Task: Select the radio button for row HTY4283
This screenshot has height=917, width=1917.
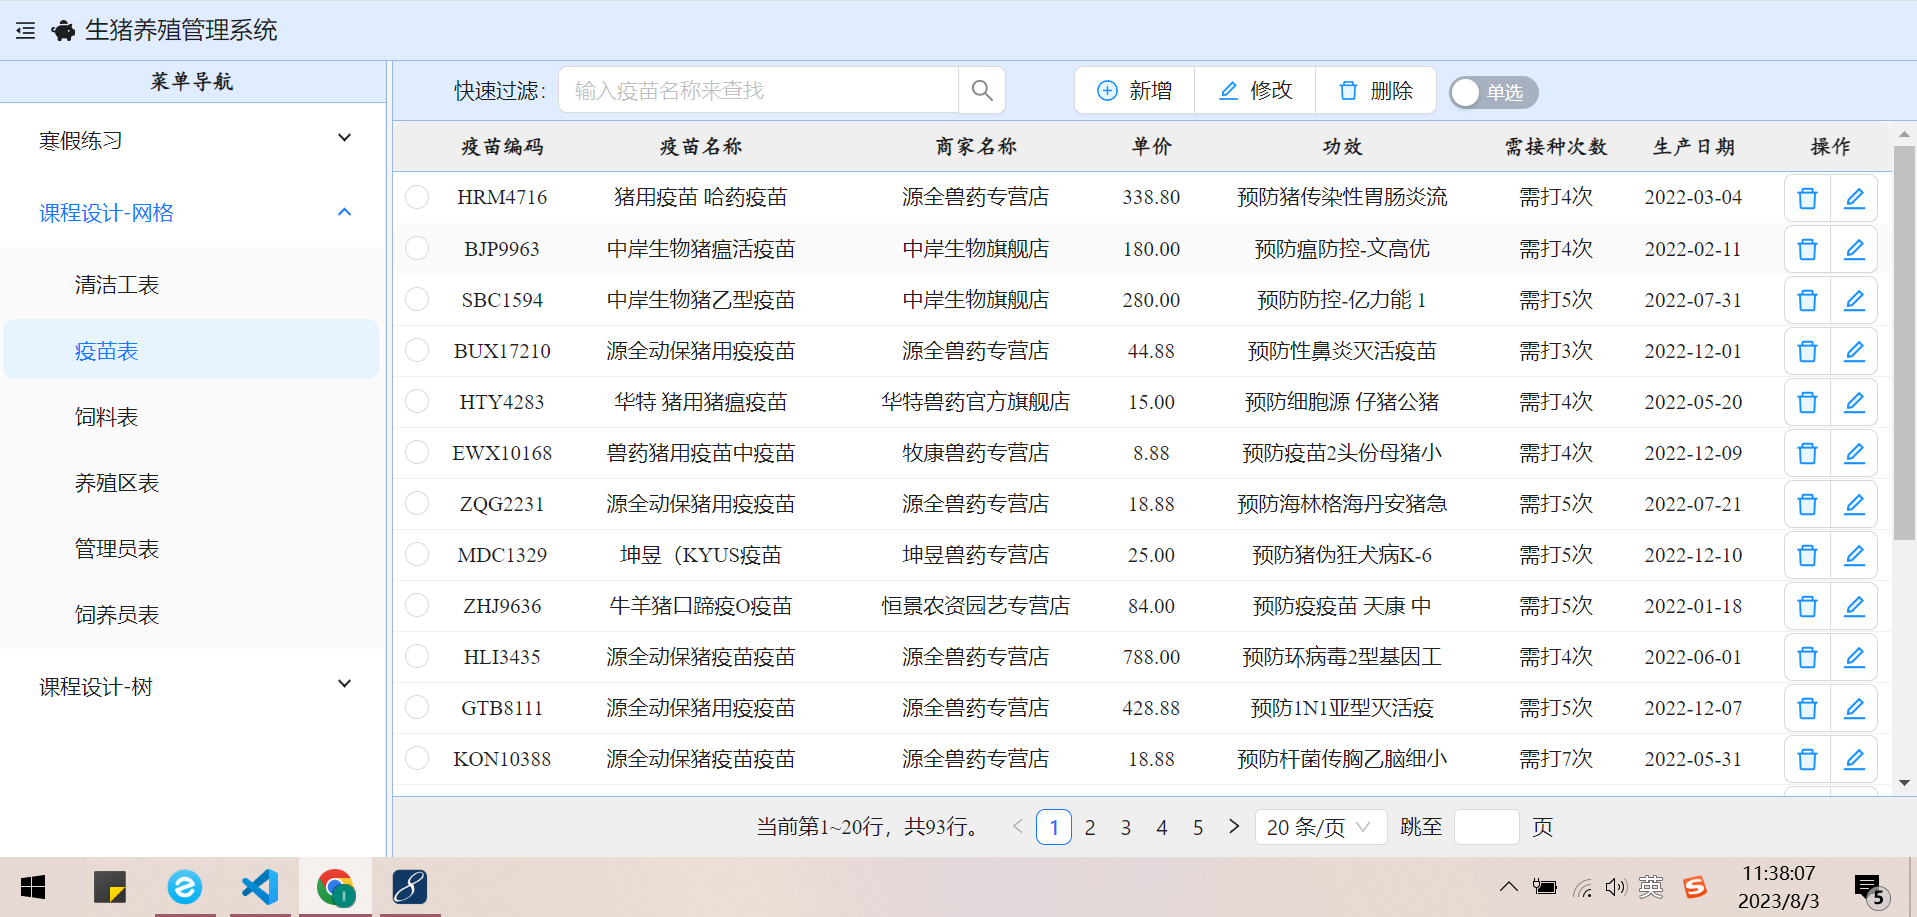Action: tap(417, 401)
